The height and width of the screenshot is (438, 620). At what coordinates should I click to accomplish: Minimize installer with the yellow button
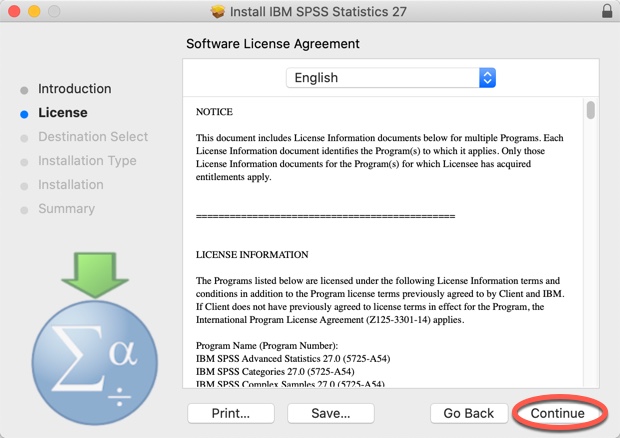pyautogui.click(x=34, y=11)
